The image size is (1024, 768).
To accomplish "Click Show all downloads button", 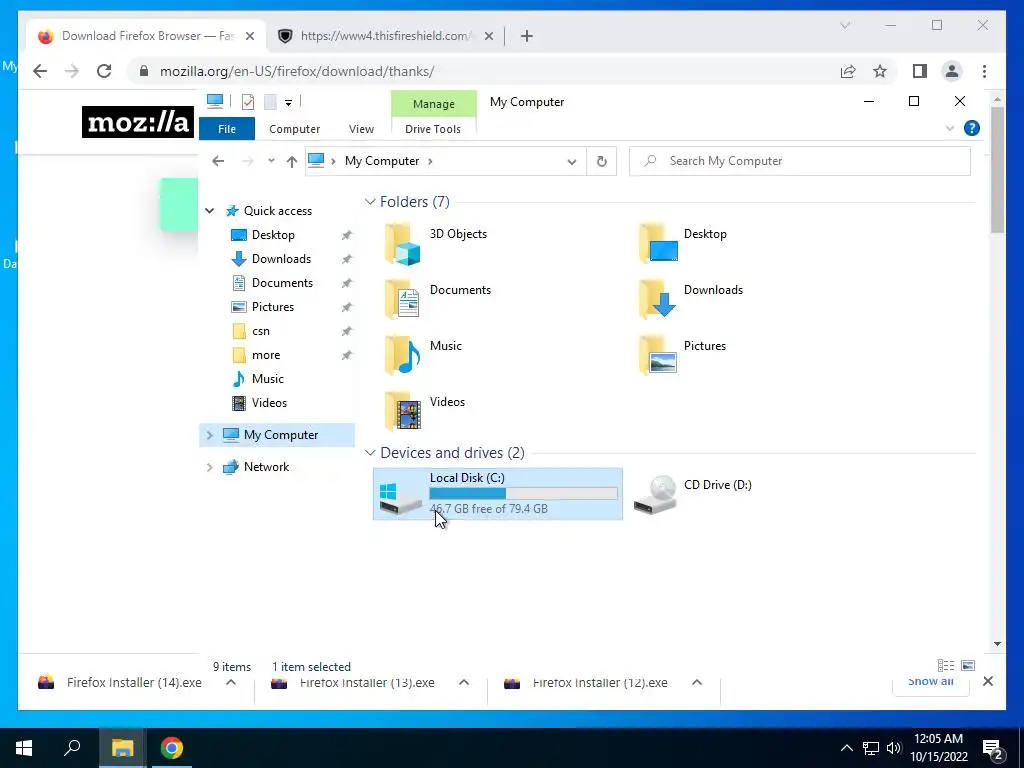I will [931, 681].
